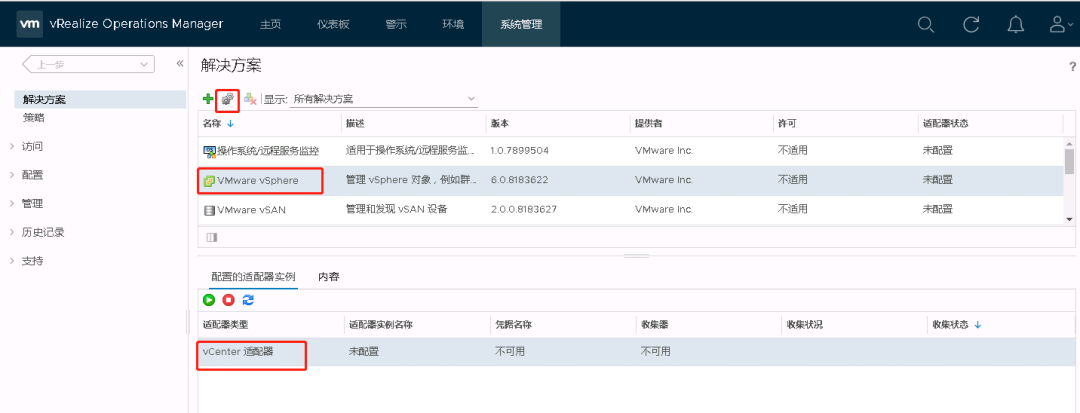This screenshot has width=1080, height=413.
Task: Click the green plus add solution icon
Action: (x=208, y=99)
